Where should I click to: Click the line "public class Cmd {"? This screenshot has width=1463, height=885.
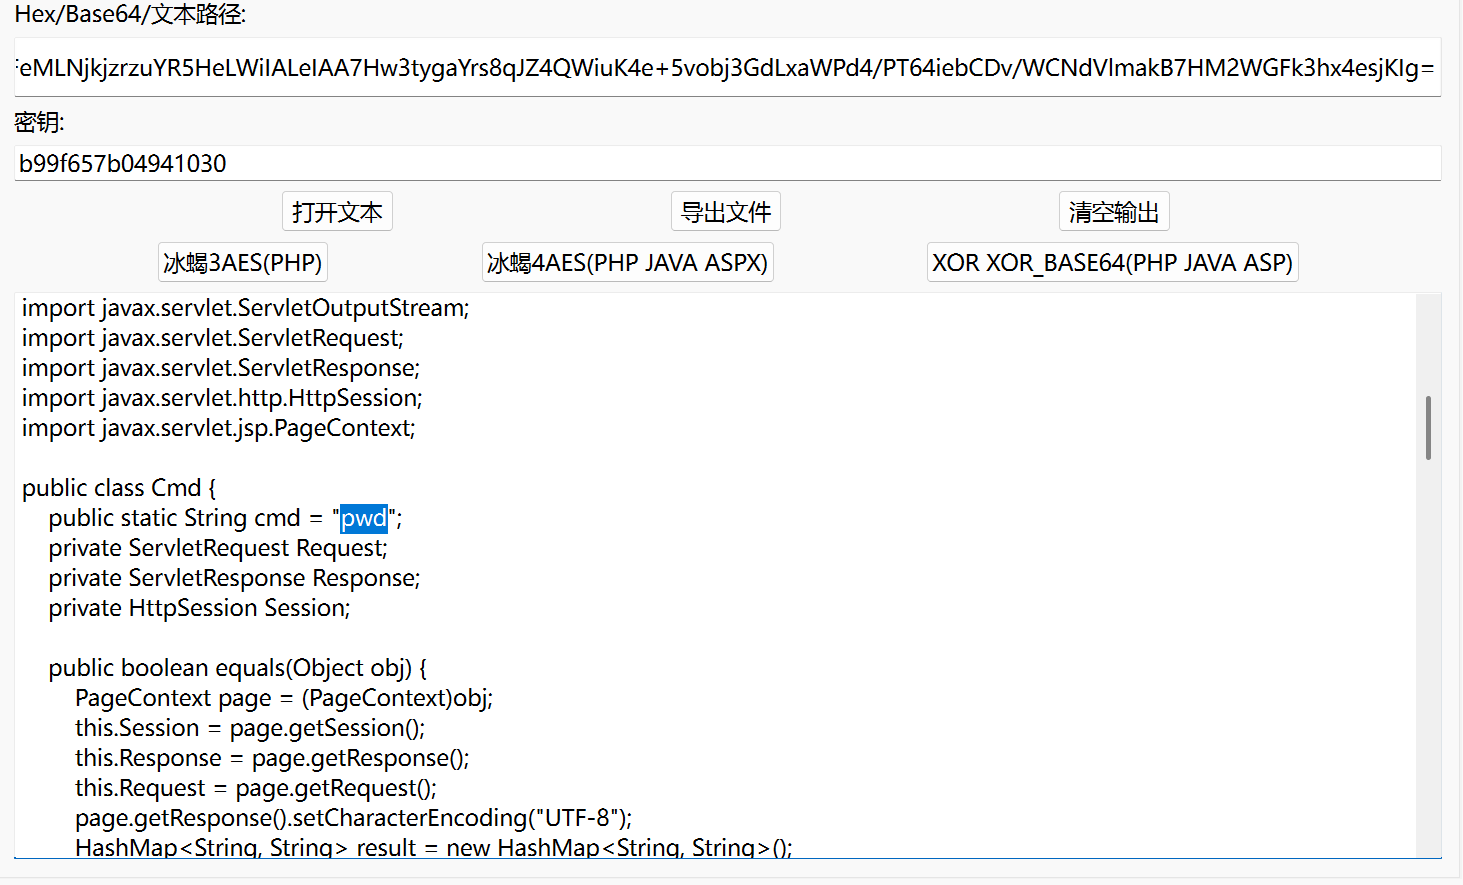click(119, 488)
